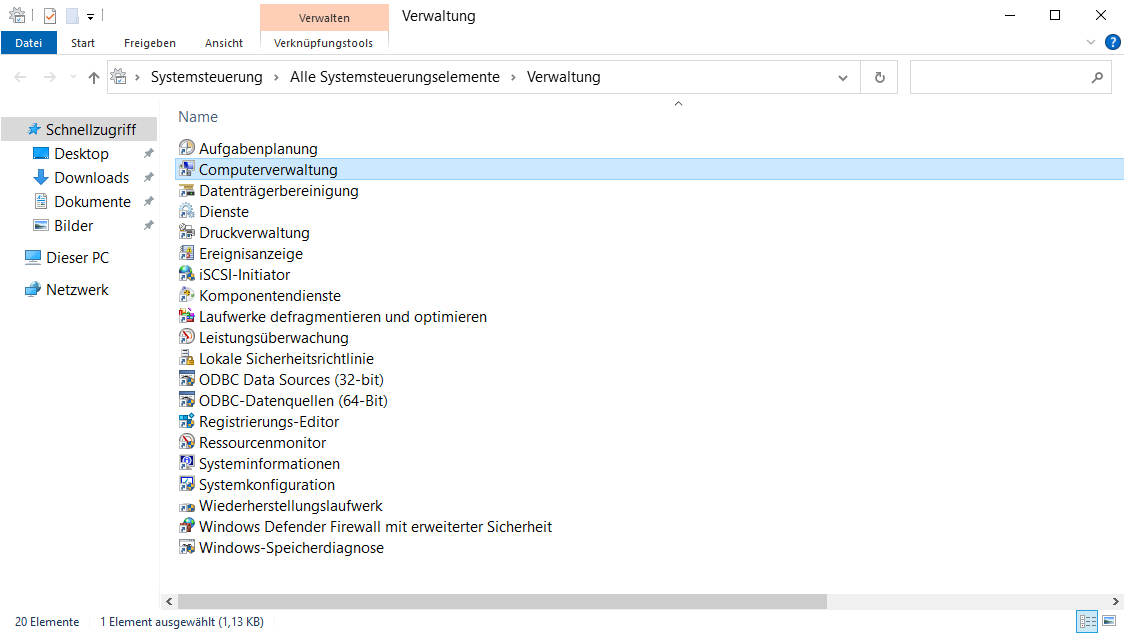Select the Registrierungs-Editor icon
The width and height of the screenshot is (1125, 634).
(x=186, y=422)
